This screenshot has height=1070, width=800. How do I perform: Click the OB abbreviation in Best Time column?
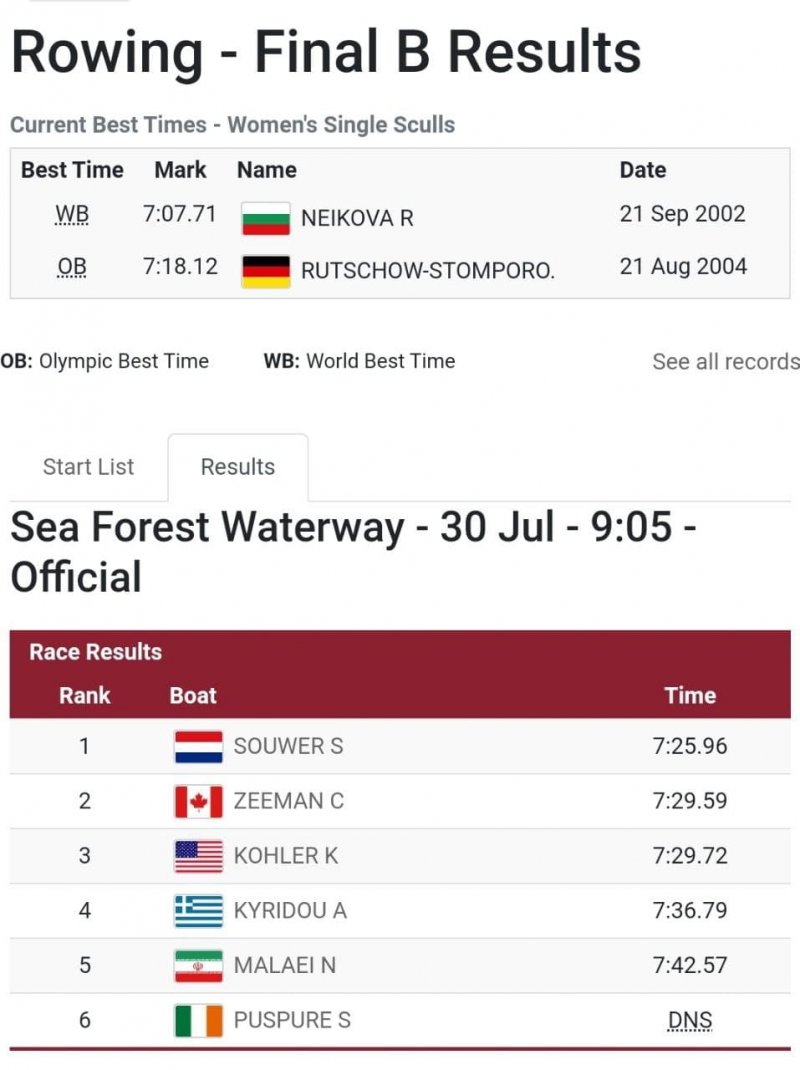(x=72, y=268)
